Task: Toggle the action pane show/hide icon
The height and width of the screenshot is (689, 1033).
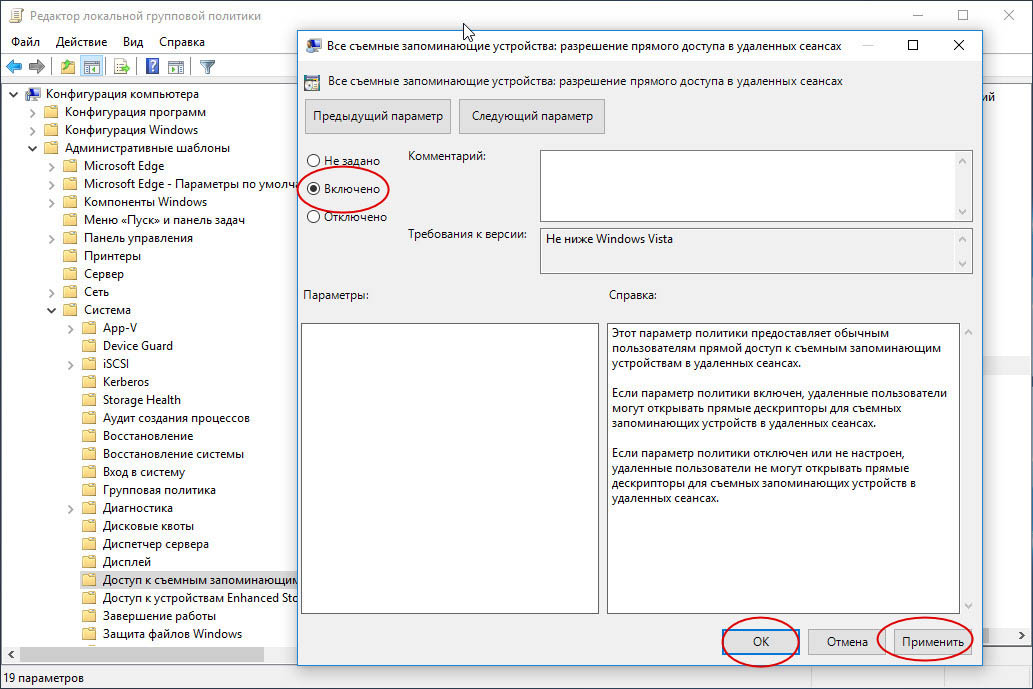Action: pos(176,67)
